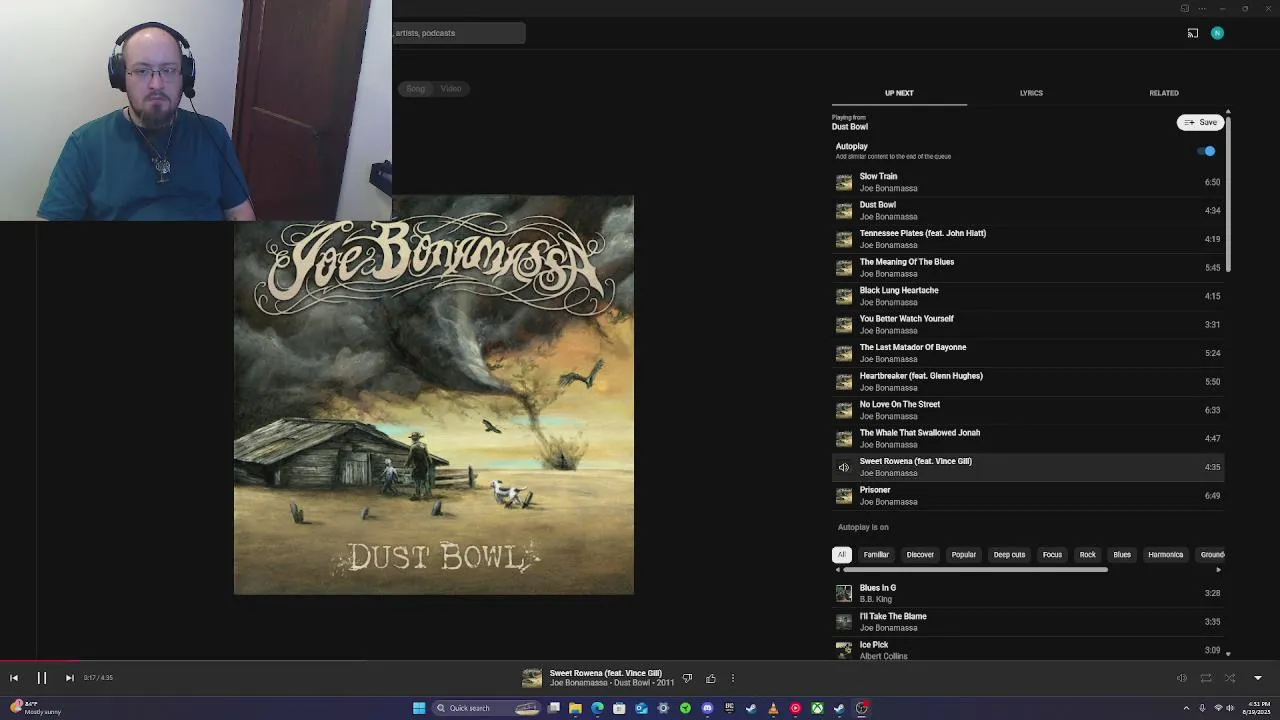Toggle repeat mode in player bar
1280x720 pixels.
click(1206, 678)
